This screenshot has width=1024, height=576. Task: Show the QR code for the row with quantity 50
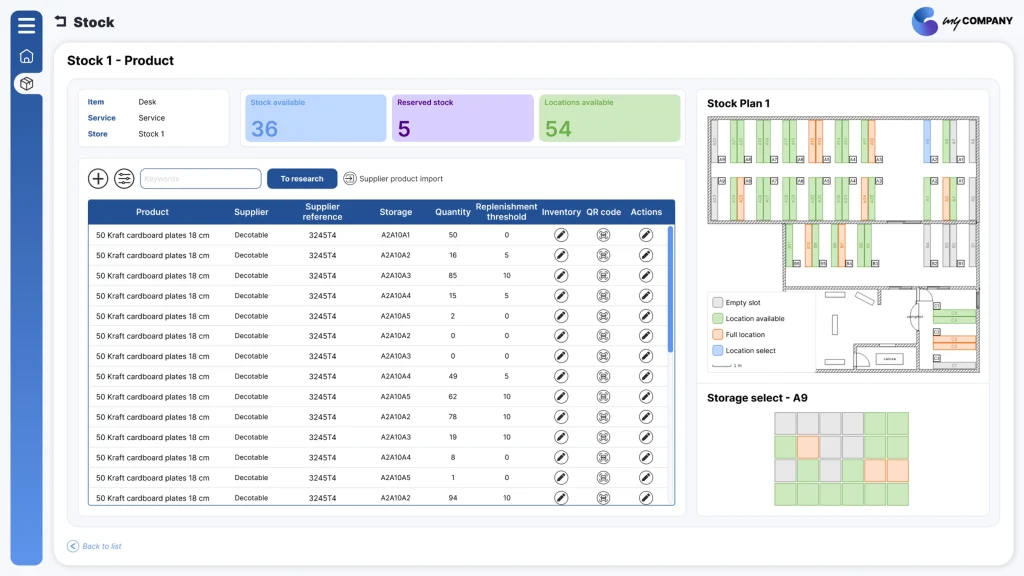point(603,235)
